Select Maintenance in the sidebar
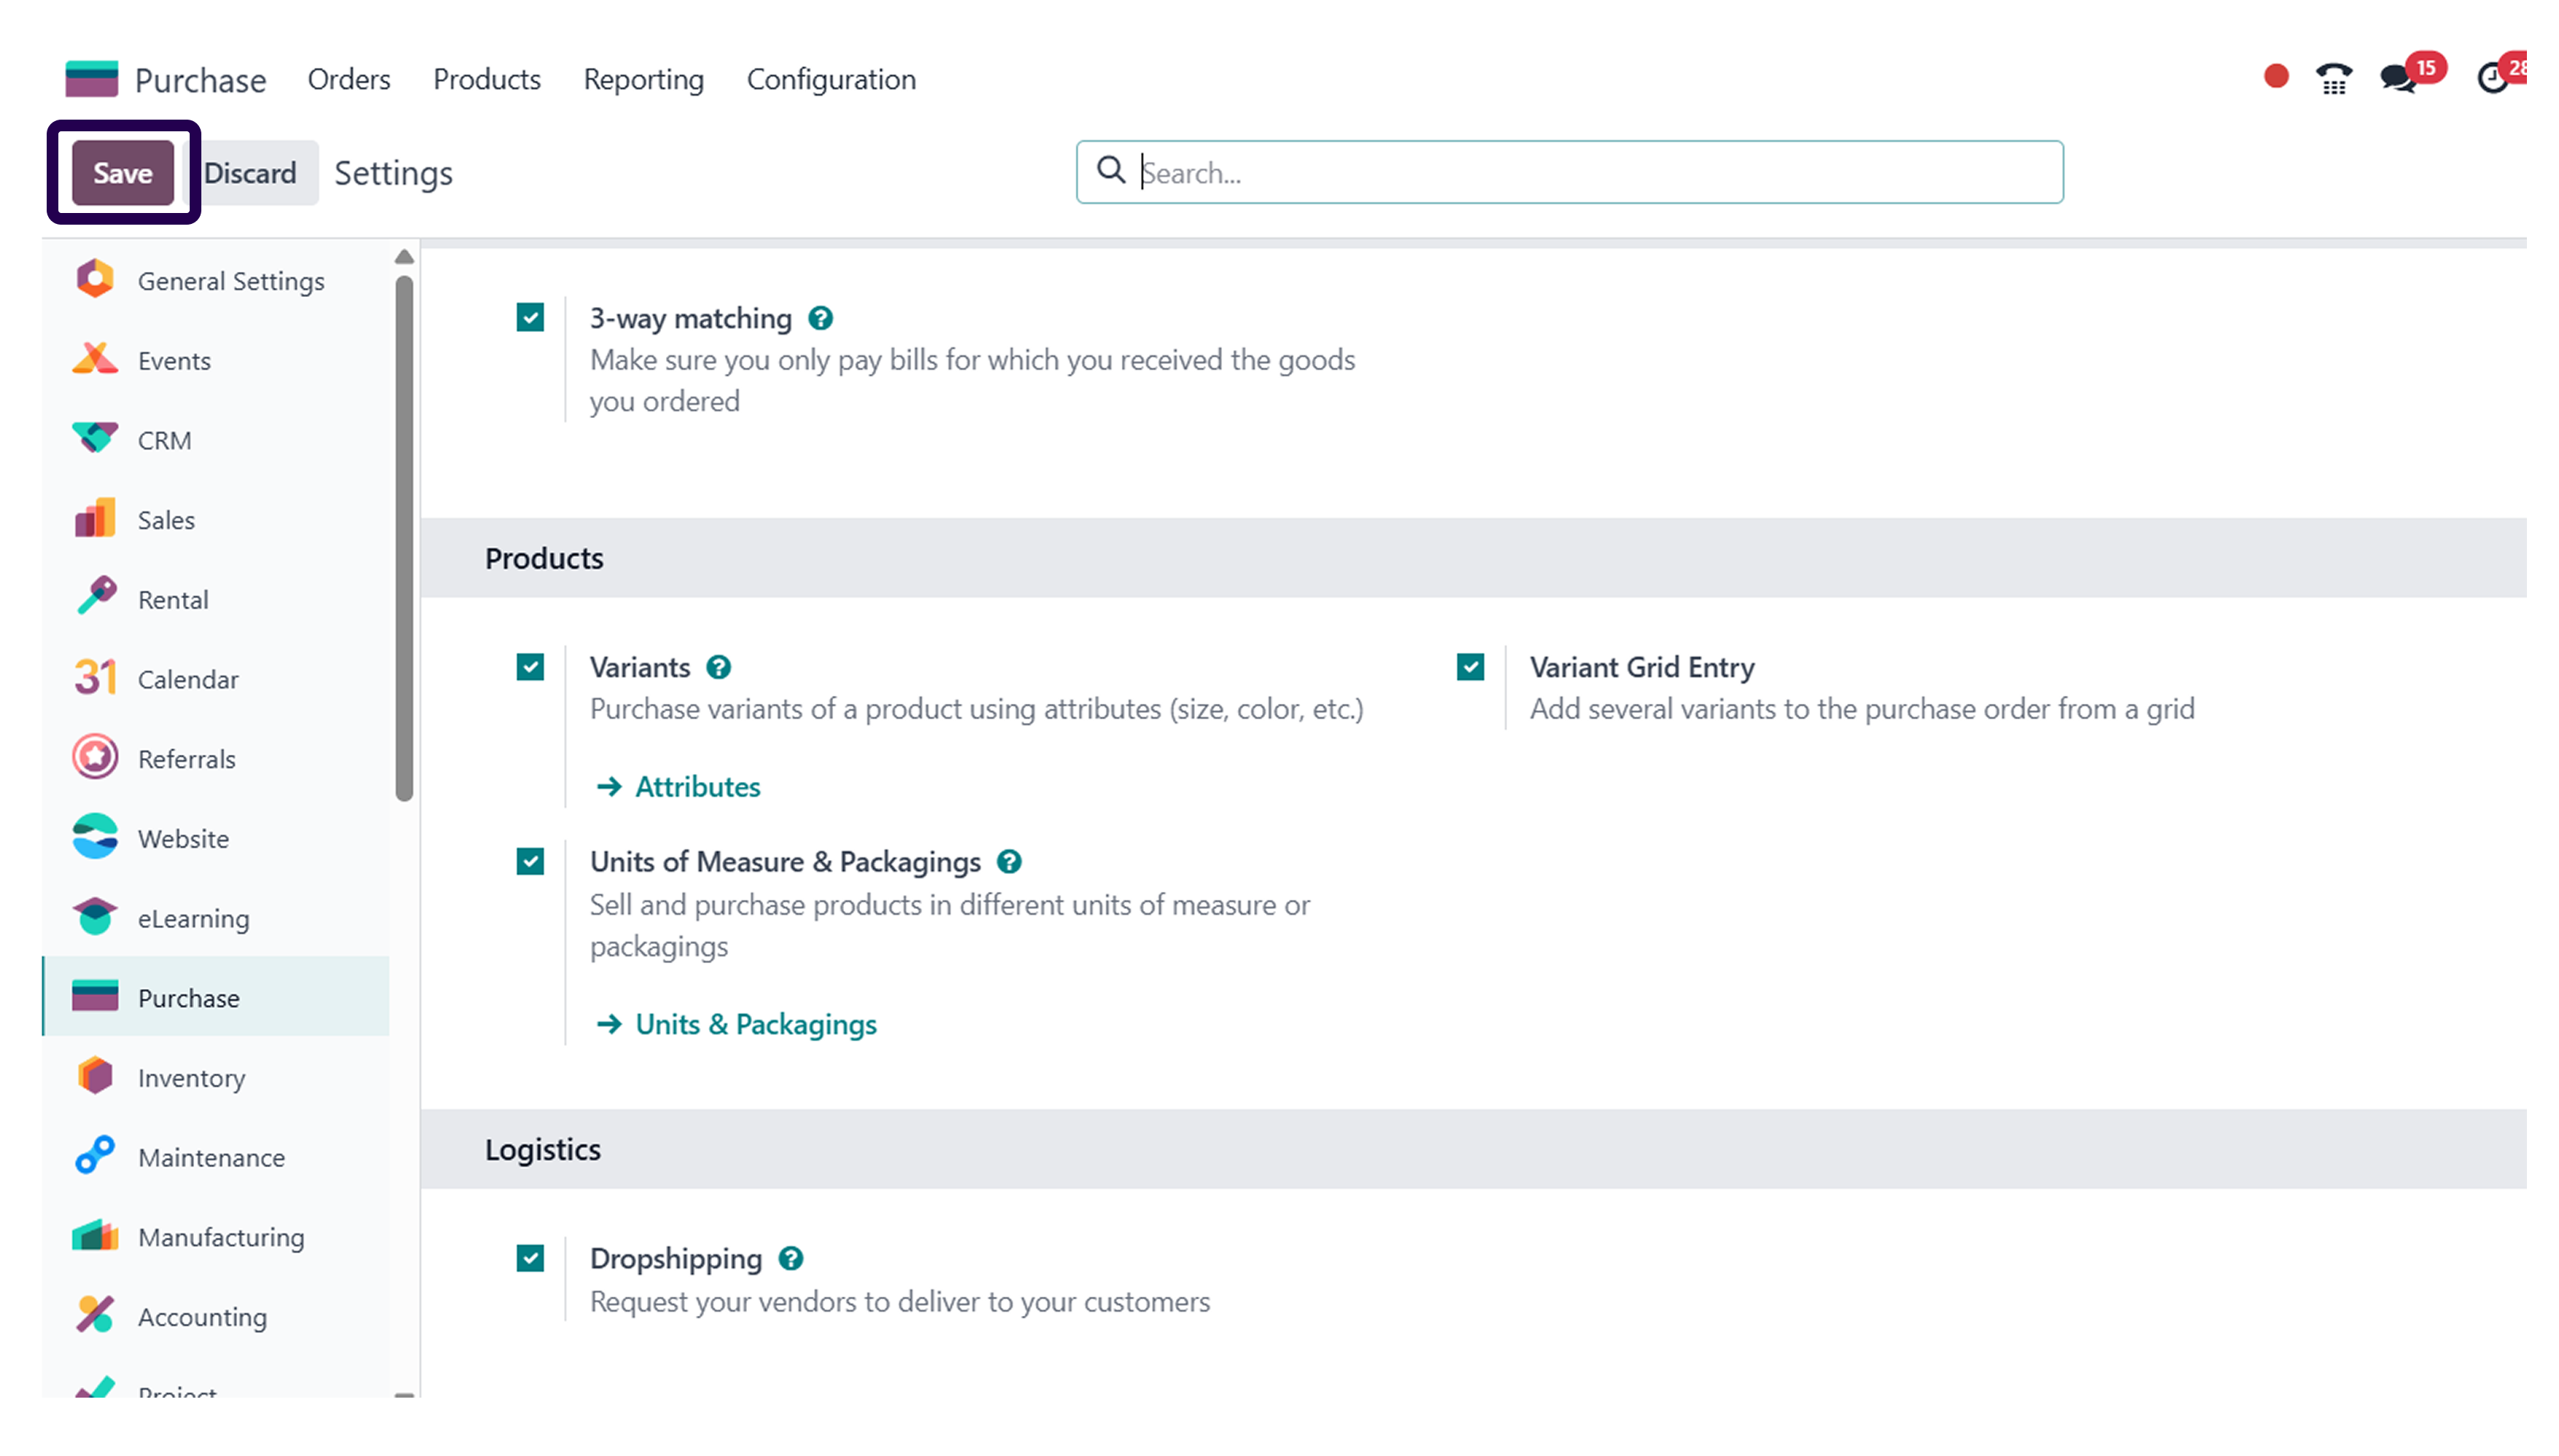2559x1456 pixels. [x=216, y=1157]
